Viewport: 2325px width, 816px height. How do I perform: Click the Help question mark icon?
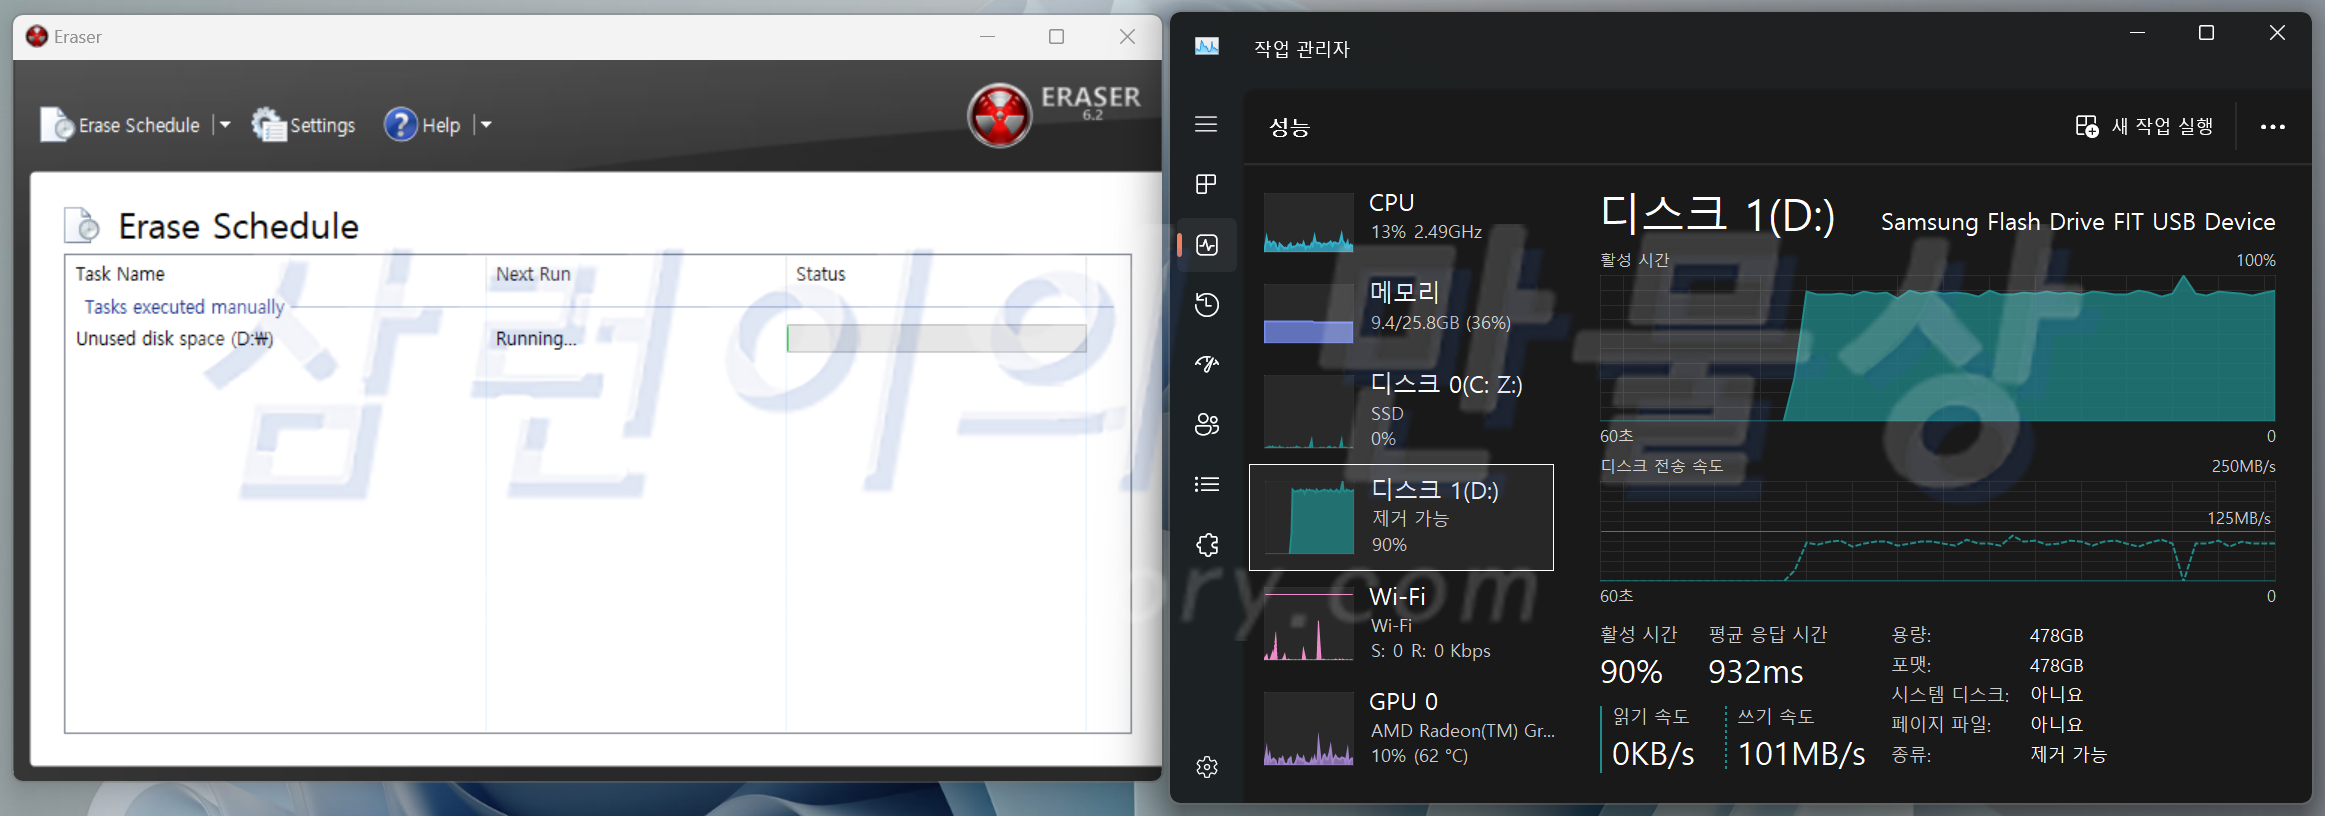(401, 125)
